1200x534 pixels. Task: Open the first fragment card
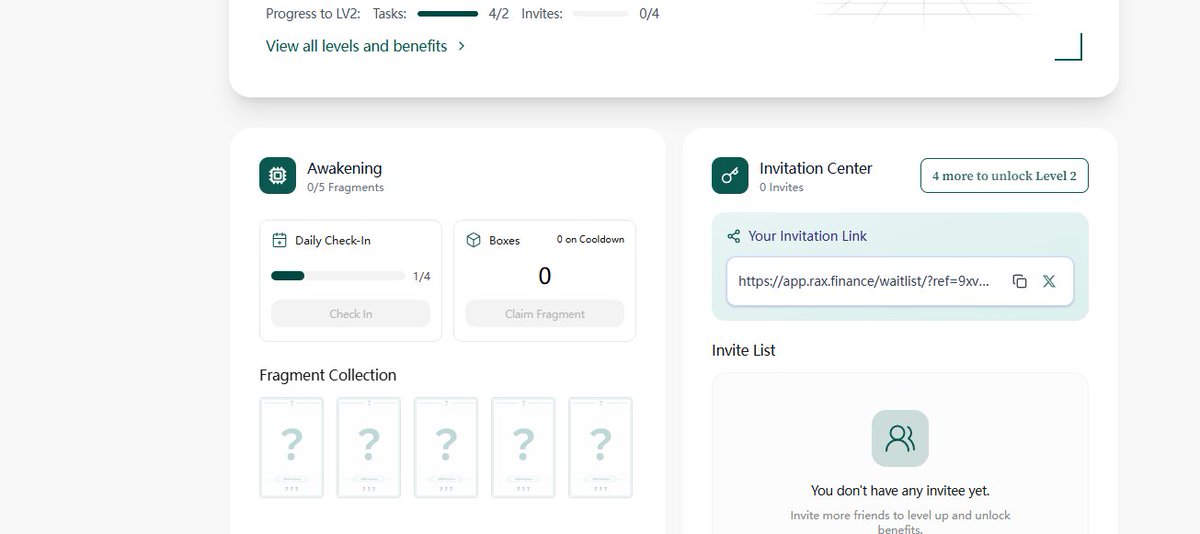click(291, 448)
